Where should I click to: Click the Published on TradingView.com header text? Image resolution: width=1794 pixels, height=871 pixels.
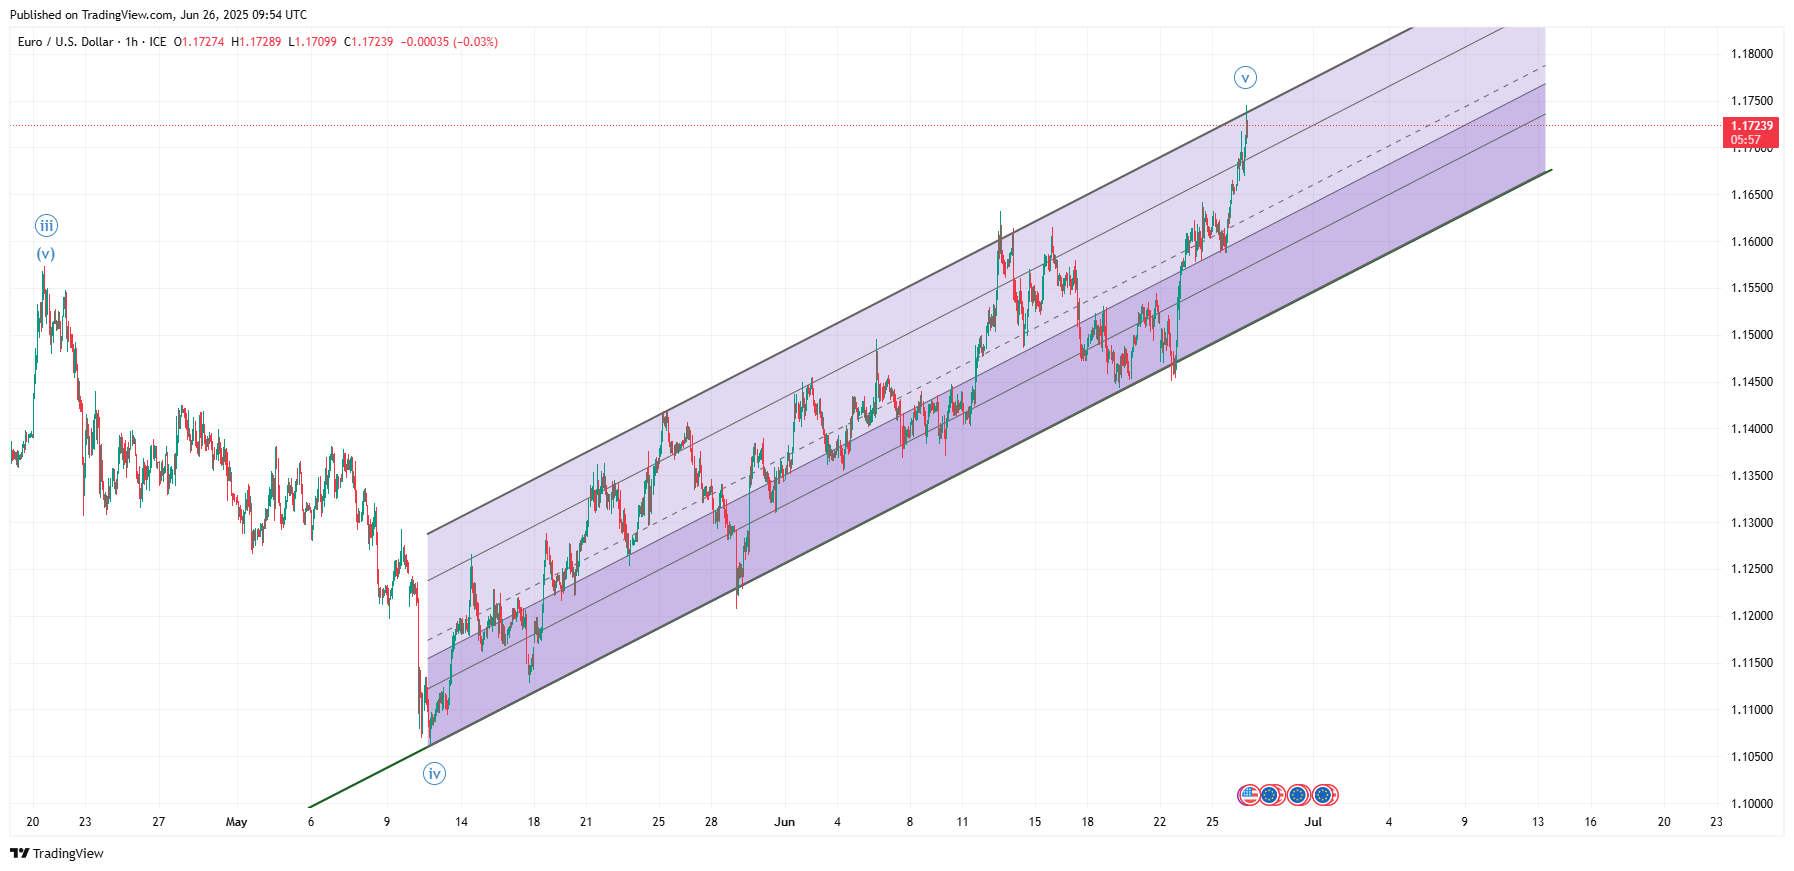point(158,15)
